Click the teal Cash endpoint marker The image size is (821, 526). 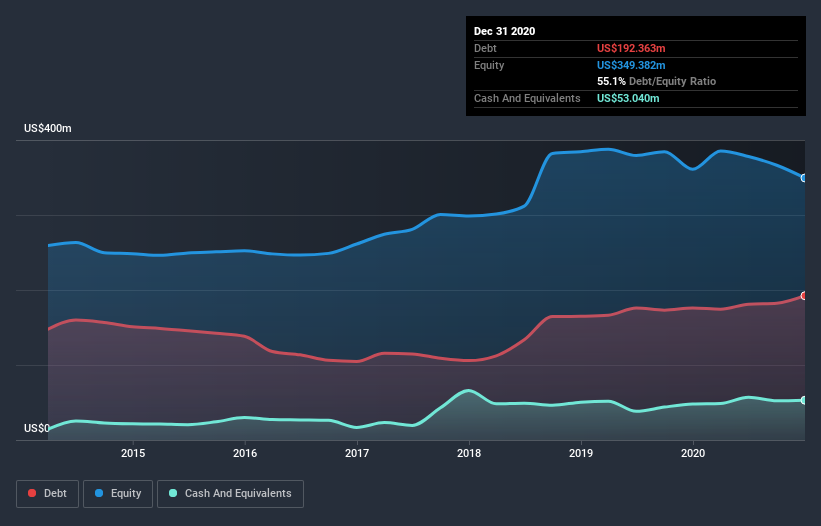coord(804,400)
